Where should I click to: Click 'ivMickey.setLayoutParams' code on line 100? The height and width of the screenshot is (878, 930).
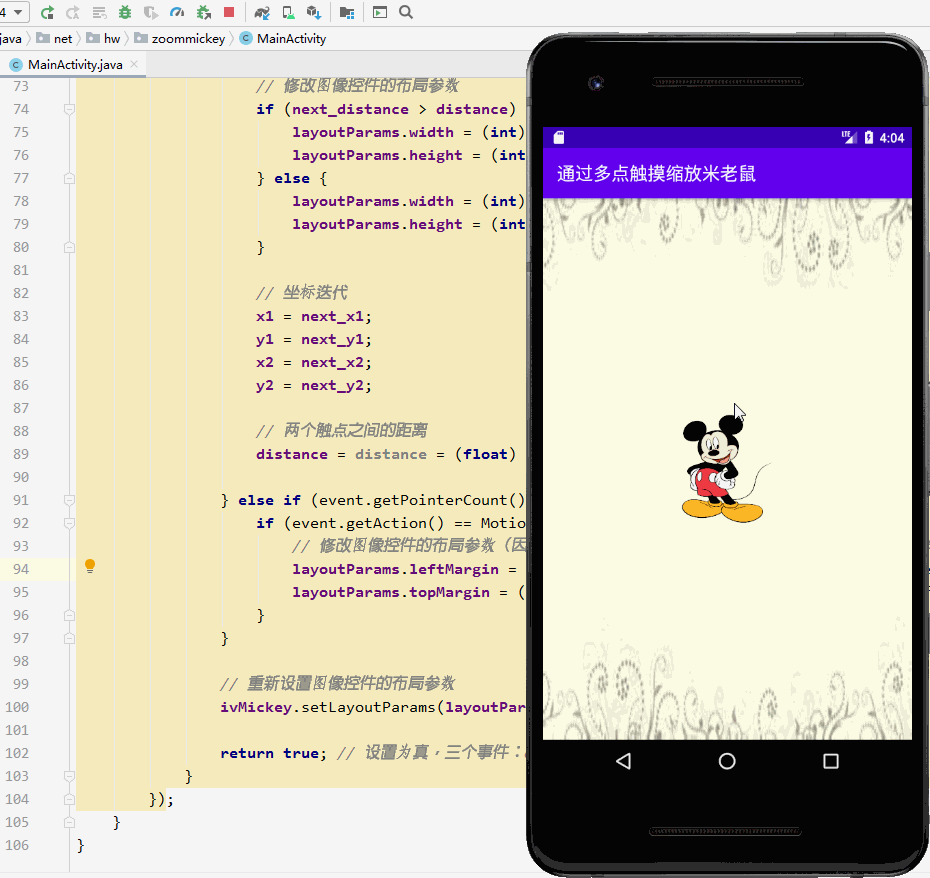(x=327, y=707)
